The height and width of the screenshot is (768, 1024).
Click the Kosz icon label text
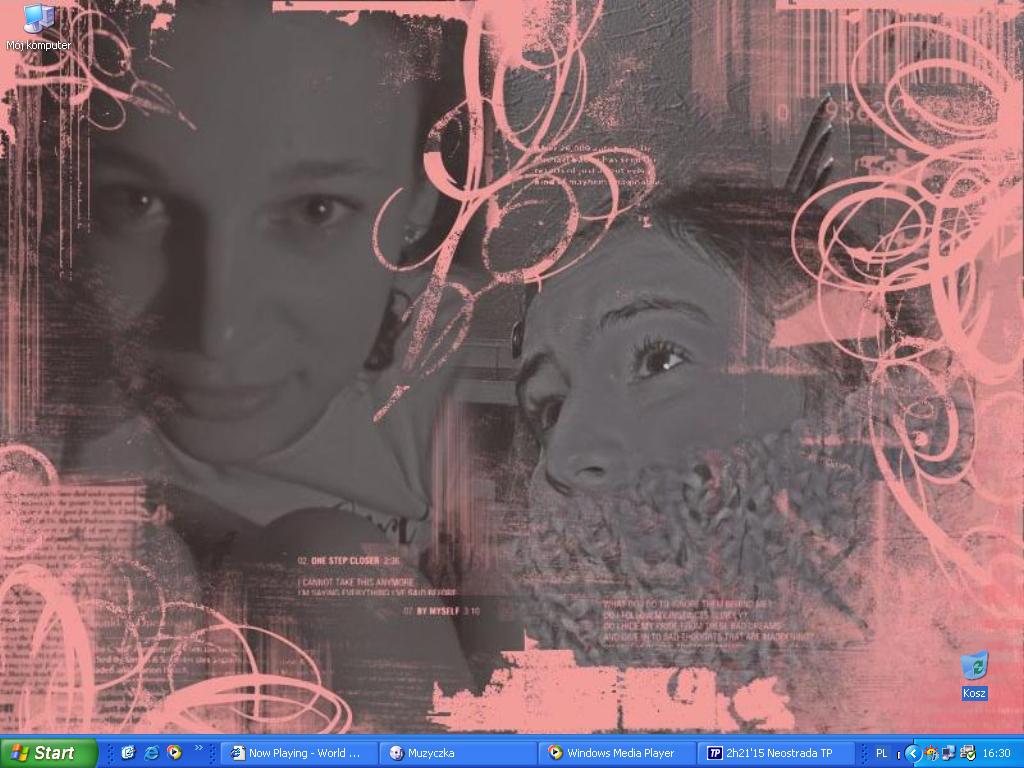[x=974, y=693]
